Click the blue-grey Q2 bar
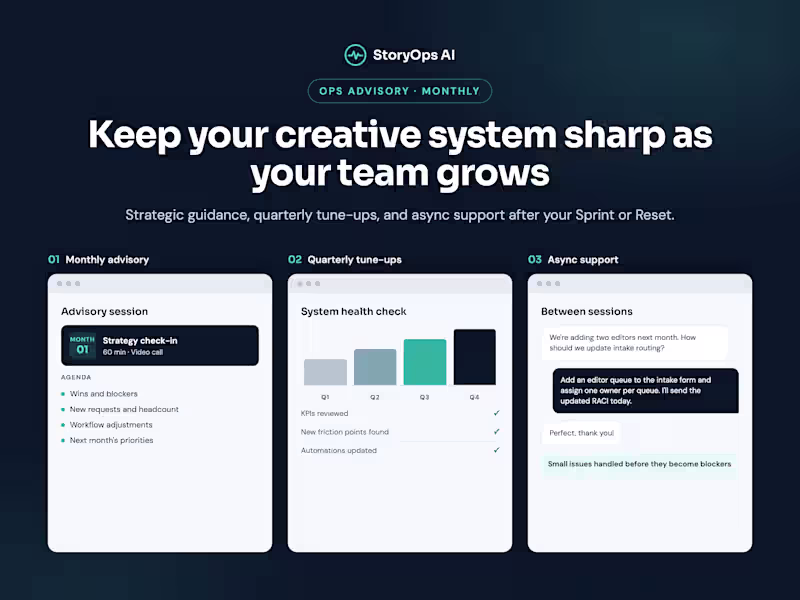Image resolution: width=800 pixels, height=600 pixels. (x=375, y=367)
